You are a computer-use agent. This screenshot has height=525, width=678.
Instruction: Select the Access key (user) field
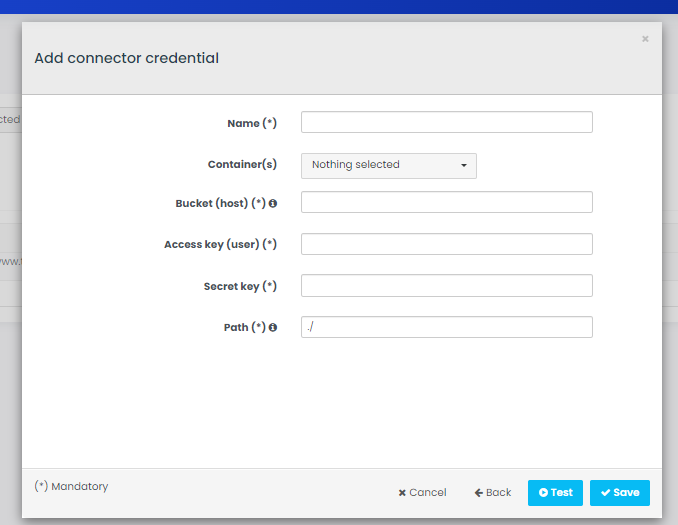pyautogui.click(x=446, y=244)
